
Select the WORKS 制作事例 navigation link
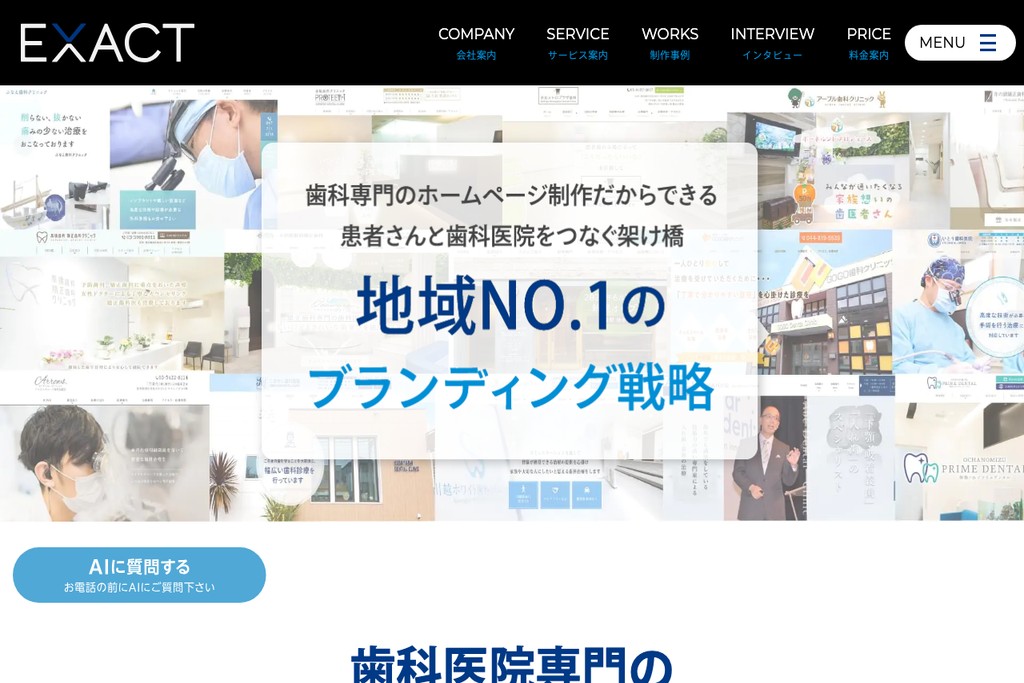(670, 43)
